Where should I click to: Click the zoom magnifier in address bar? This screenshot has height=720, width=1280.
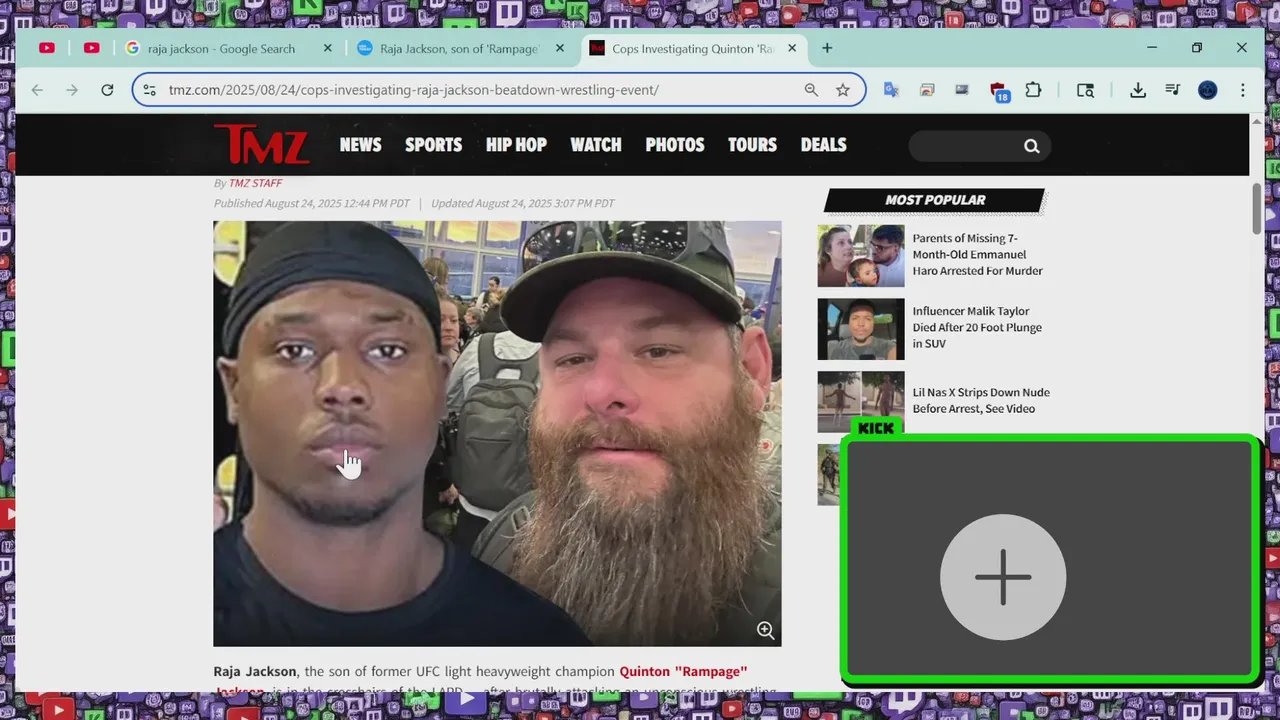pyautogui.click(x=812, y=90)
